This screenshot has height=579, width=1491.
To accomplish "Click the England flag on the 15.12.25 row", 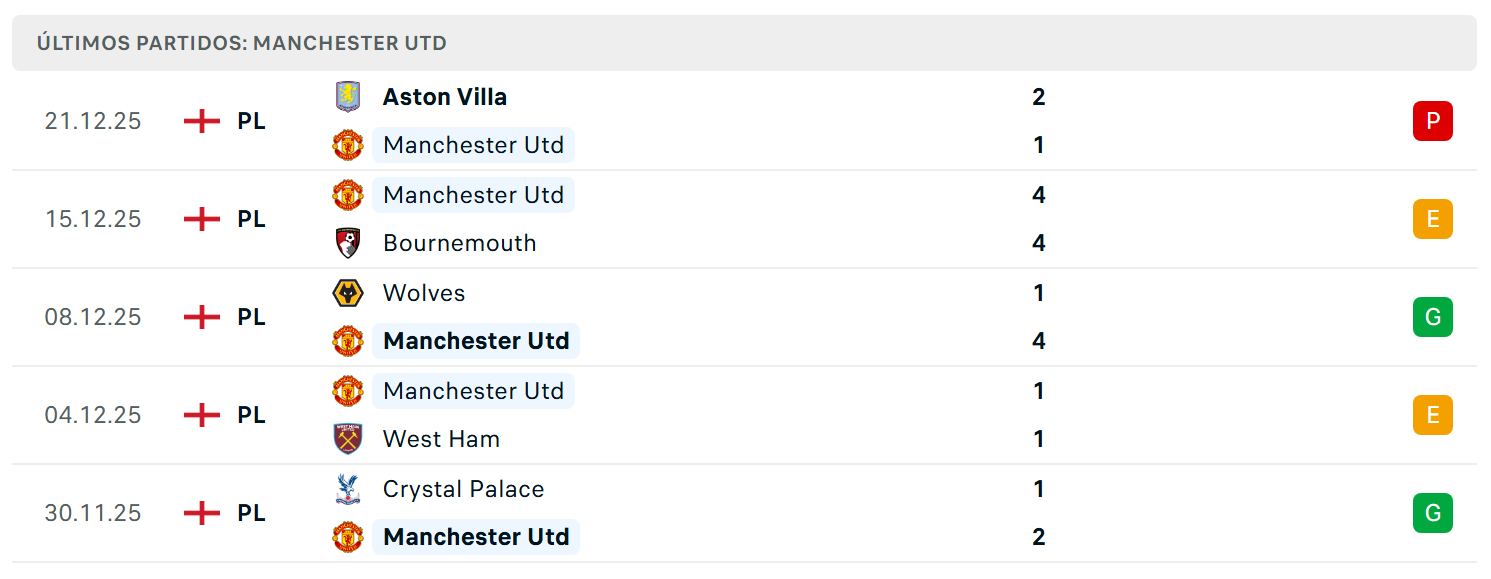I will [x=202, y=219].
